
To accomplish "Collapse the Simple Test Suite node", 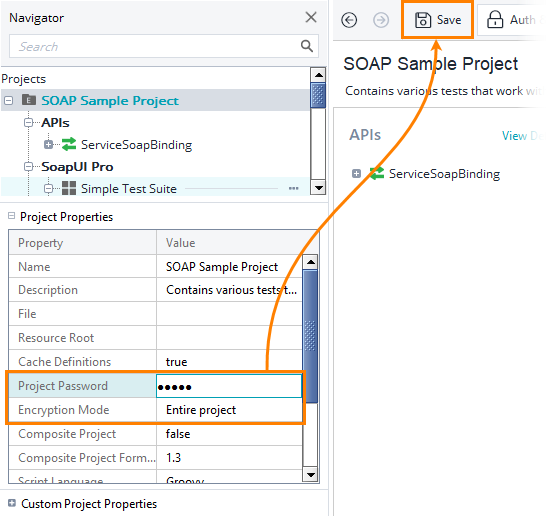I will (48, 189).
